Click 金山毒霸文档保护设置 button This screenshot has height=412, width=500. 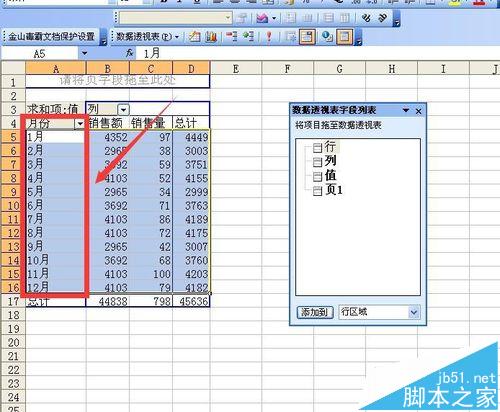pyautogui.click(x=52, y=36)
